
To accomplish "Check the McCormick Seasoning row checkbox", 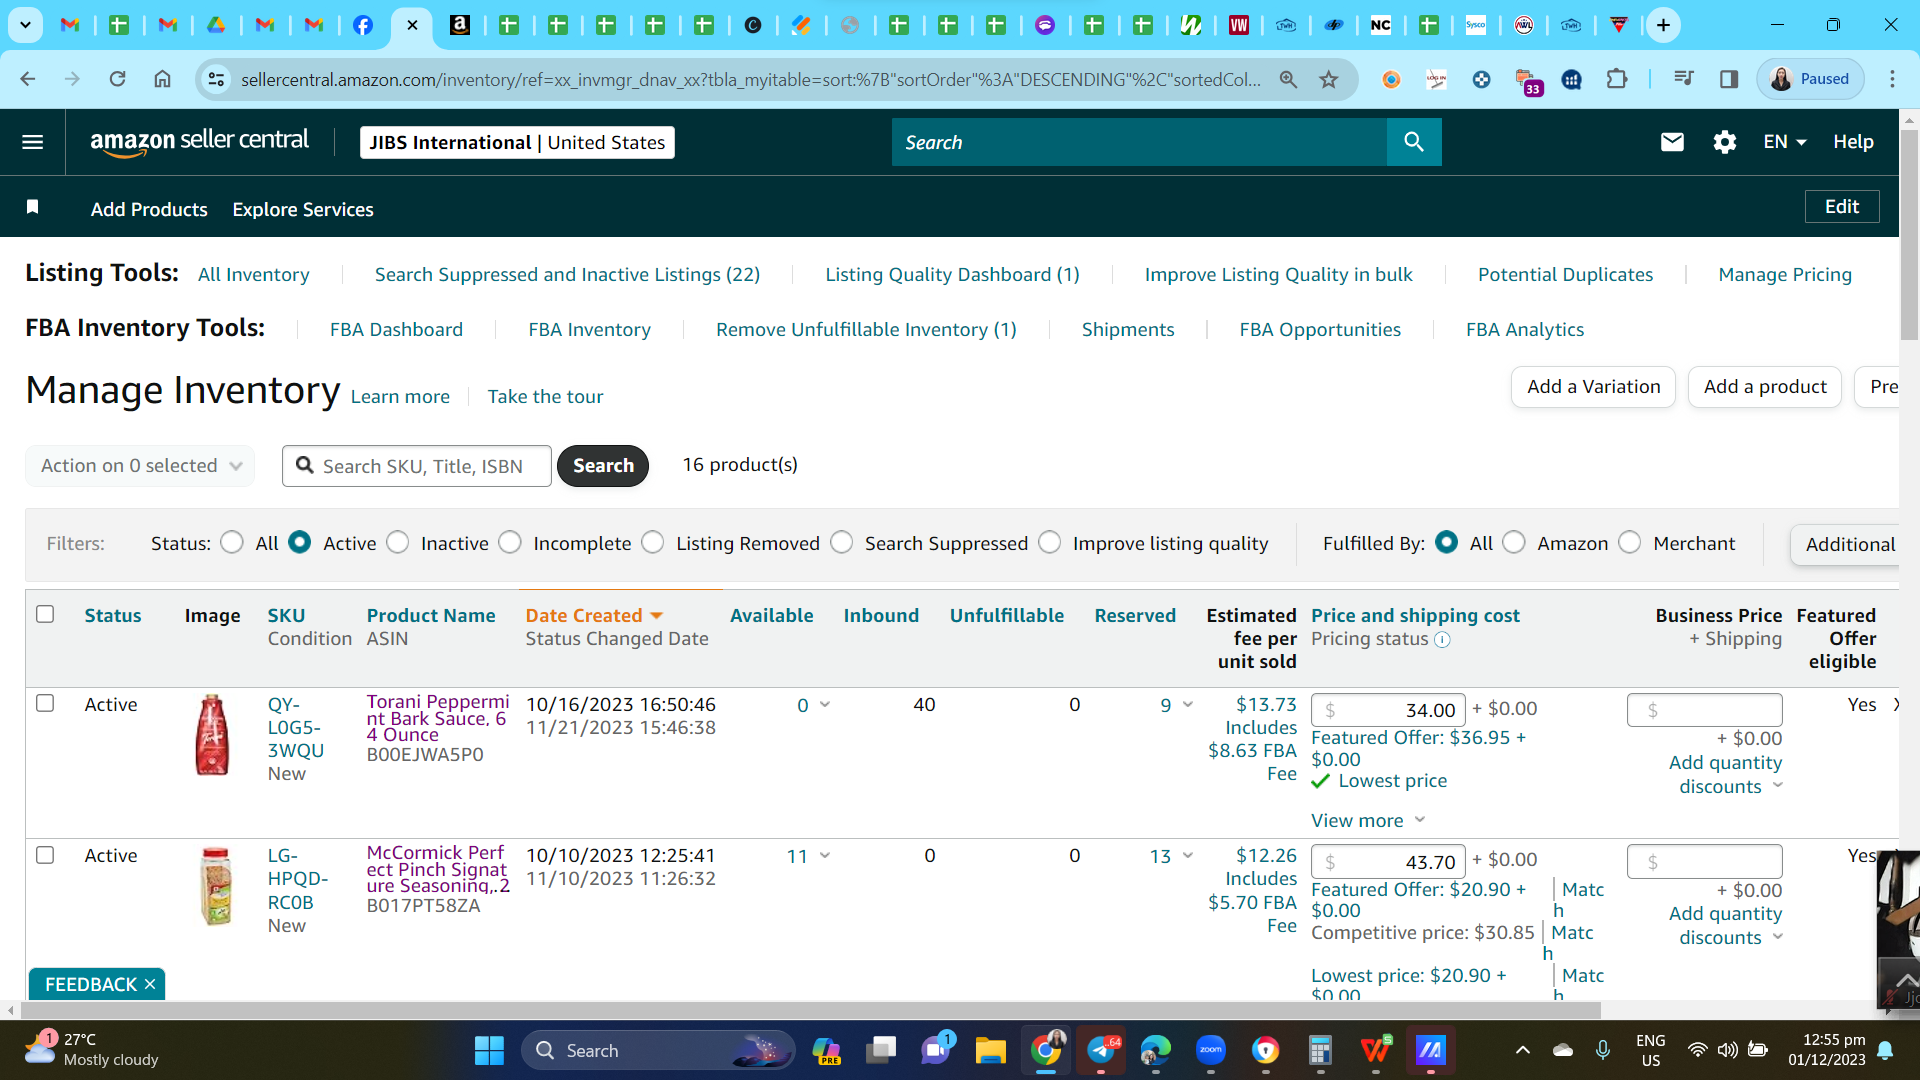I will click(45, 855).
